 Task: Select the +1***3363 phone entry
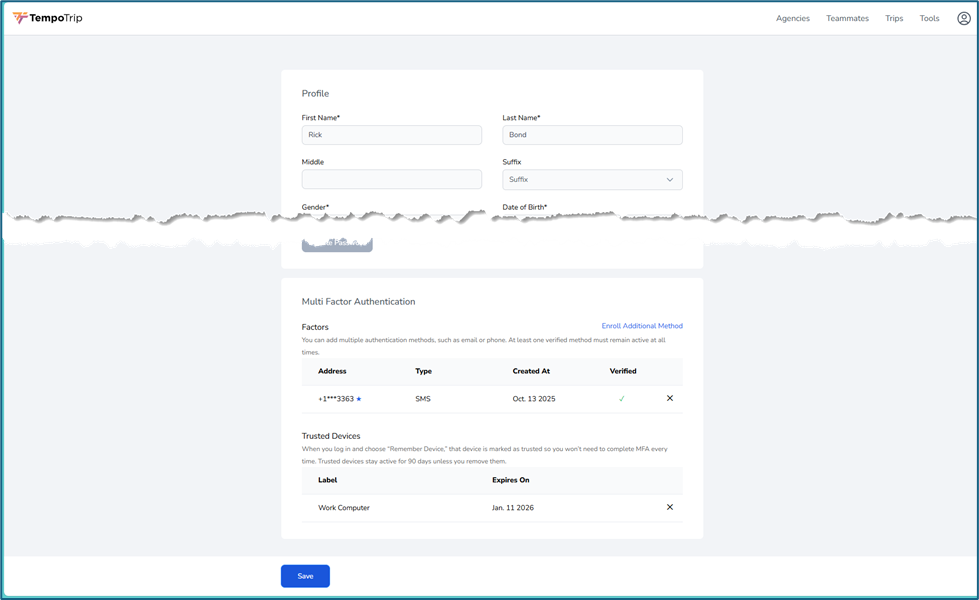pos(335,399)
